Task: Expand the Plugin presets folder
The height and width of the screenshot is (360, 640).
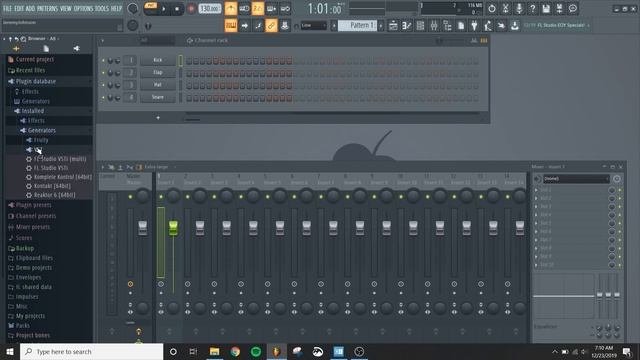Action: (x=33, y=205)
